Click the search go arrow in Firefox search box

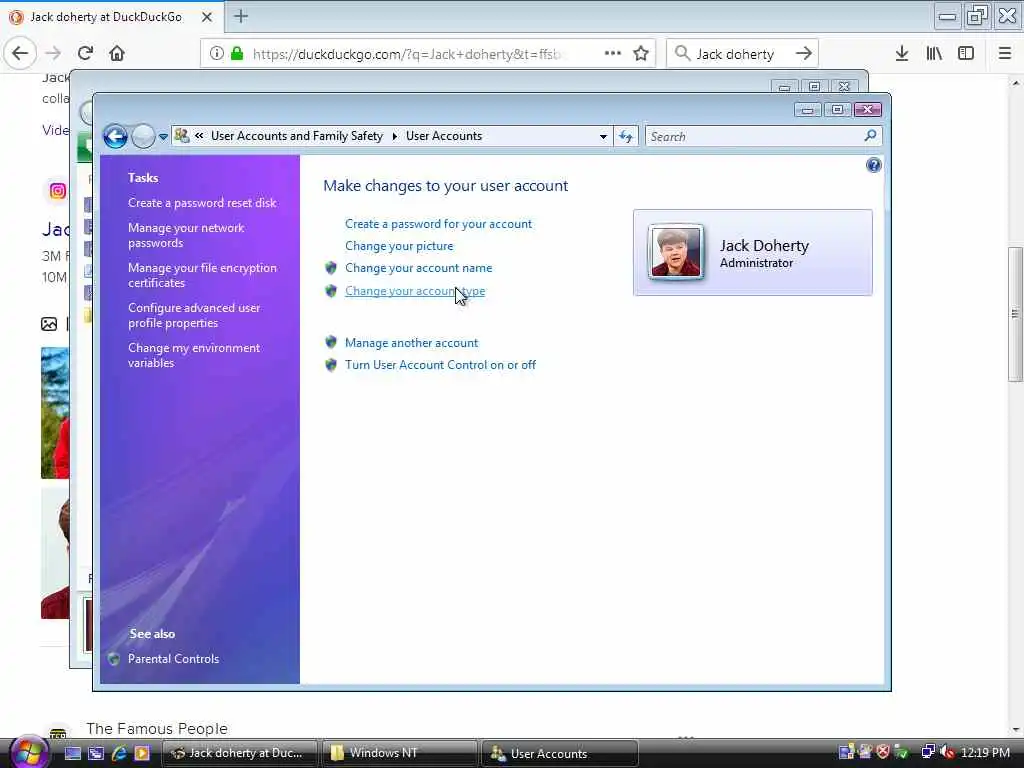pyautogui.click(x=804, y=54)
